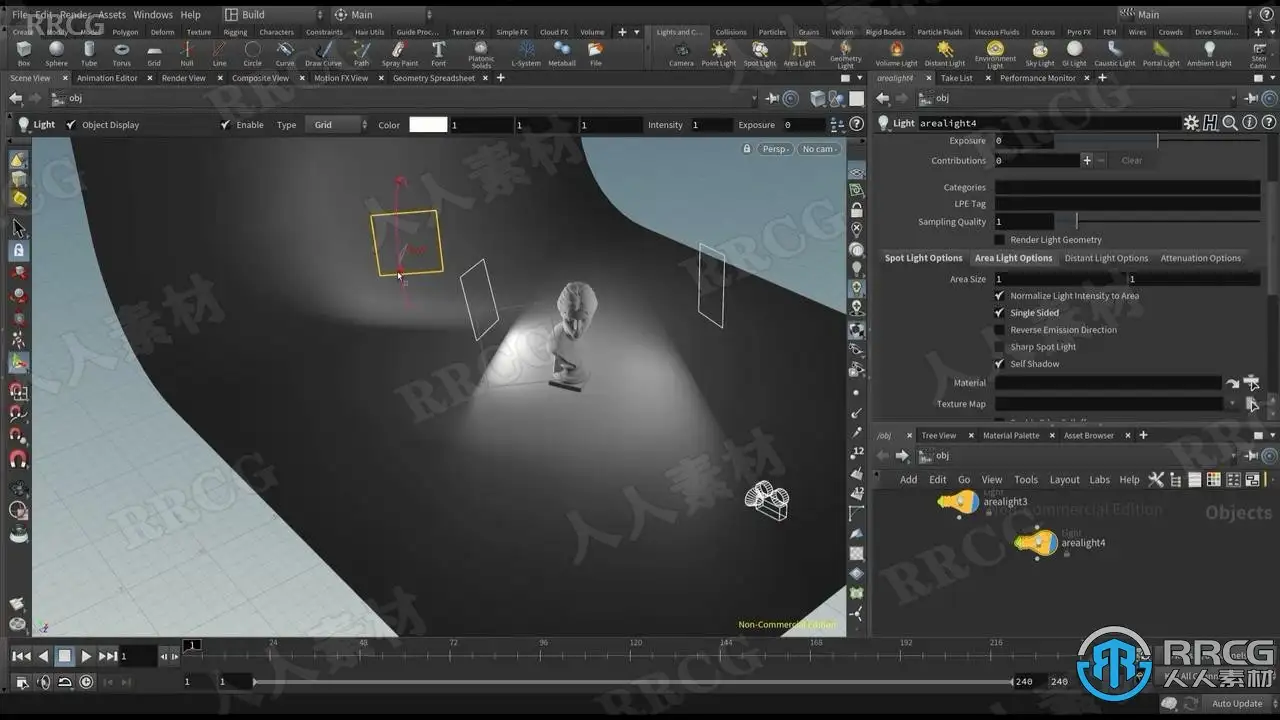The height and width of the screenshot is (720, 1280).
Task: Click the Environment Light shelf icon
Action: coord(994,52)
